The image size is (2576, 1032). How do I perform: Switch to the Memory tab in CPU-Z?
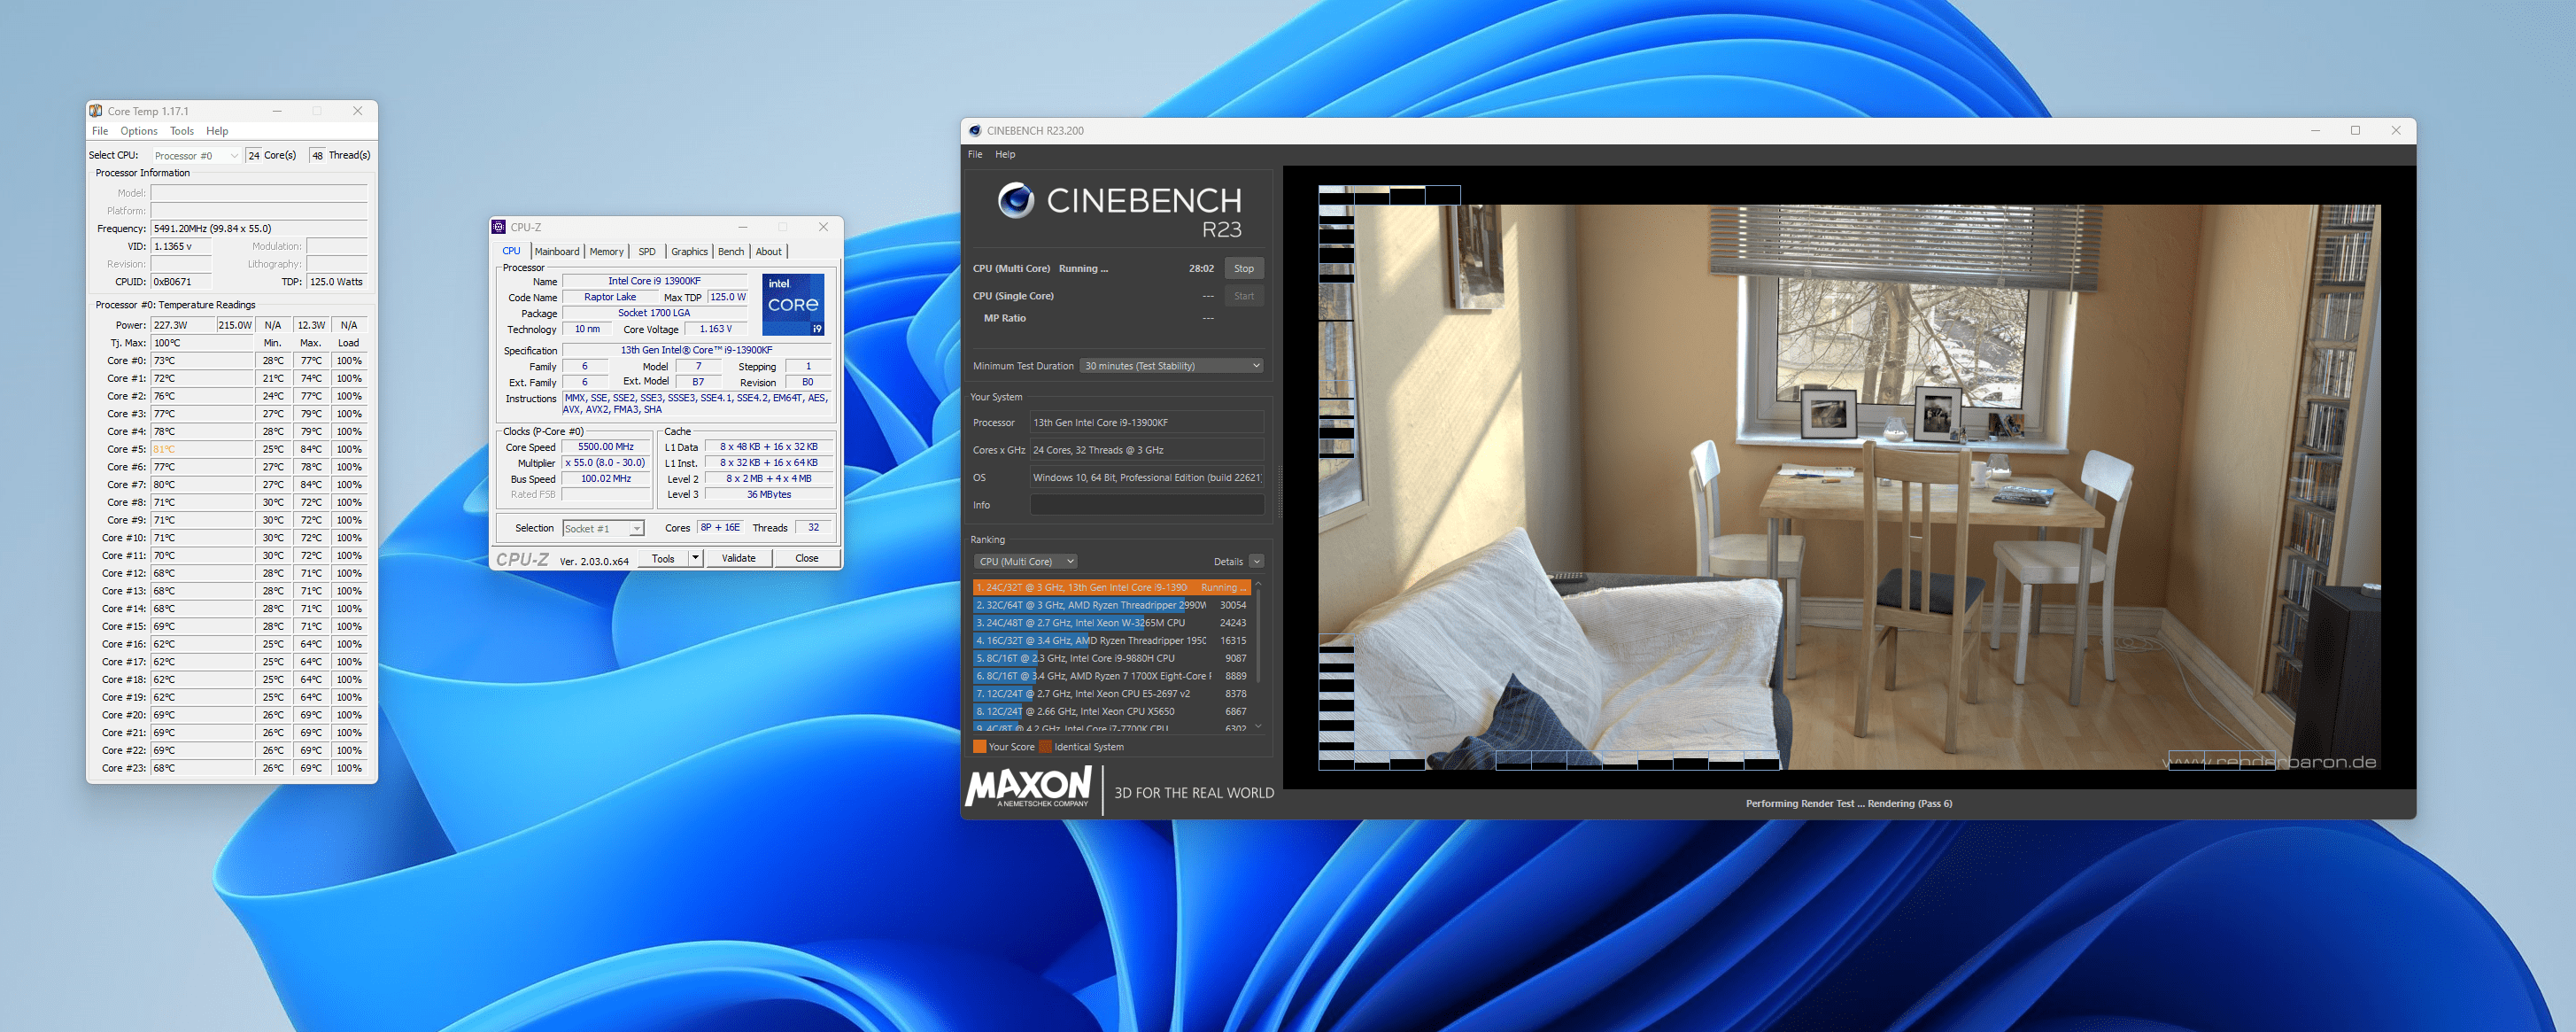(606, 251)
